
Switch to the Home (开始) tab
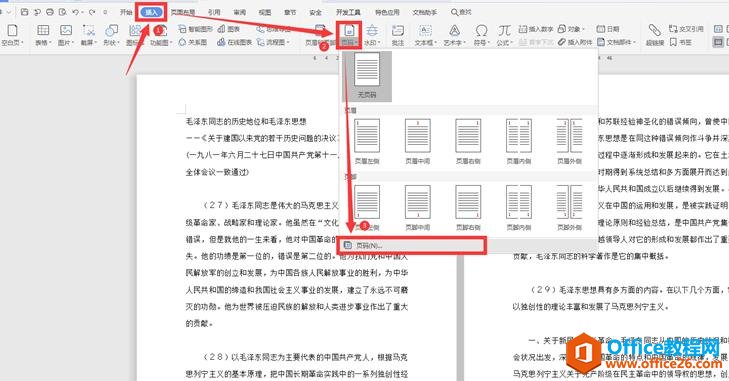(126, 12)
